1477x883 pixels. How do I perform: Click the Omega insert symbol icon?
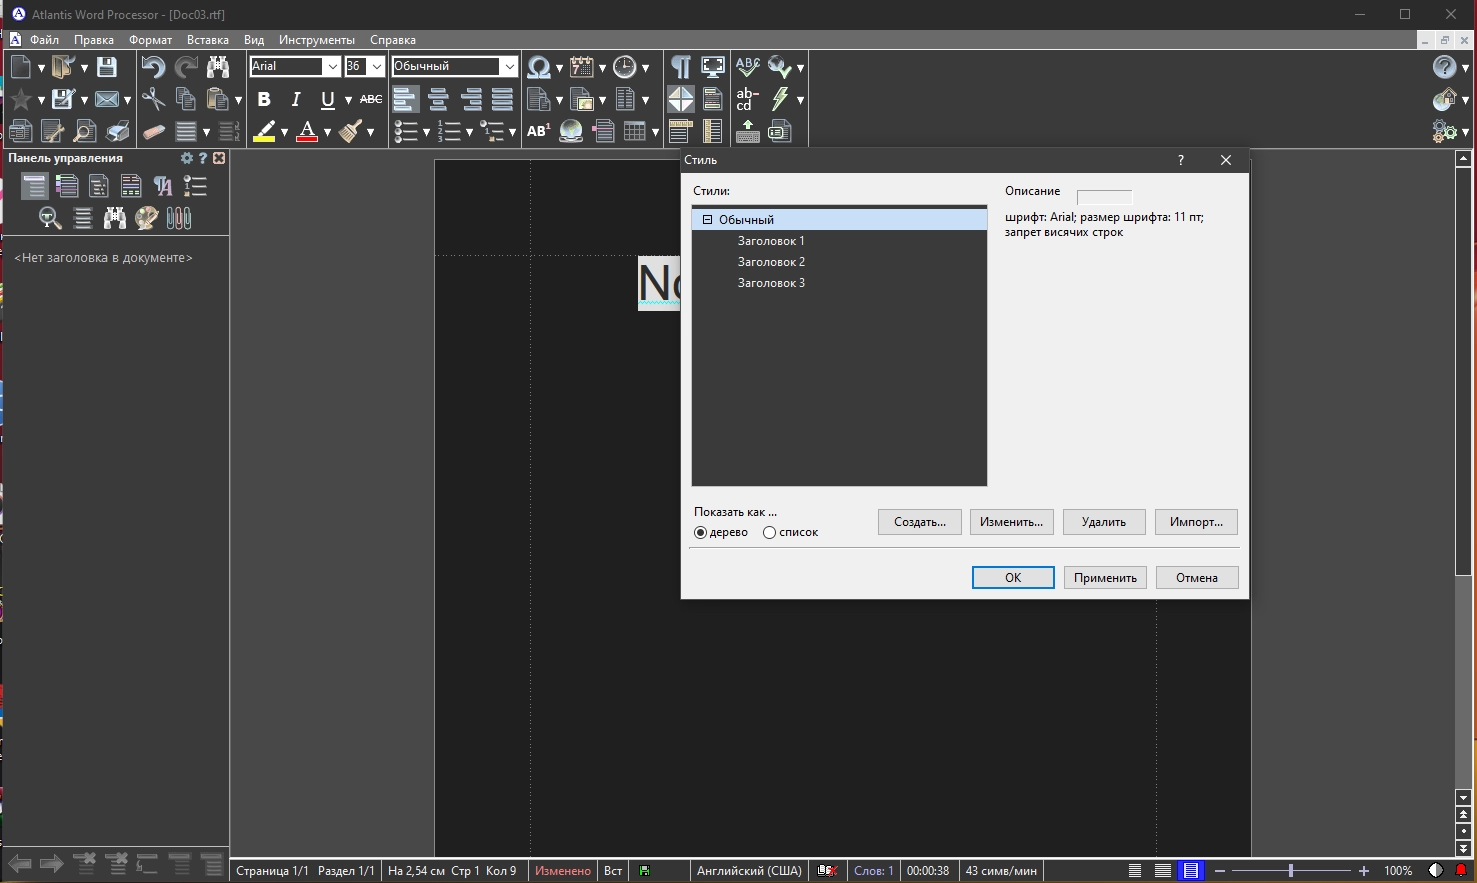539,67
